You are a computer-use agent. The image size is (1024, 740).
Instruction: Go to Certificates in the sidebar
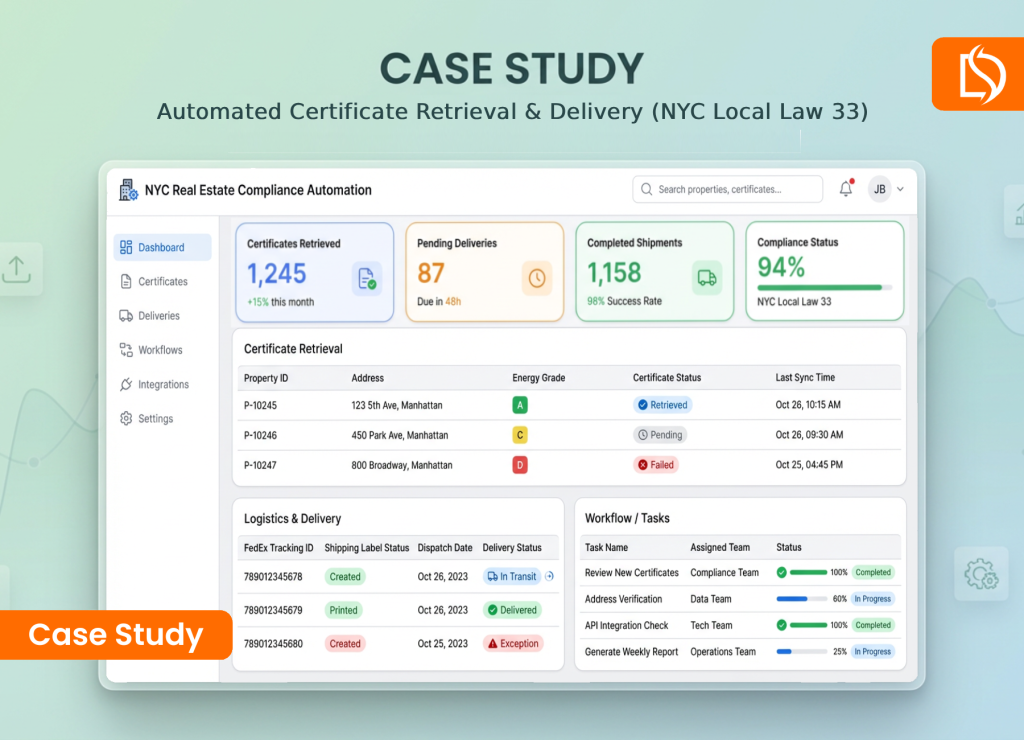[x=162, y=282]
